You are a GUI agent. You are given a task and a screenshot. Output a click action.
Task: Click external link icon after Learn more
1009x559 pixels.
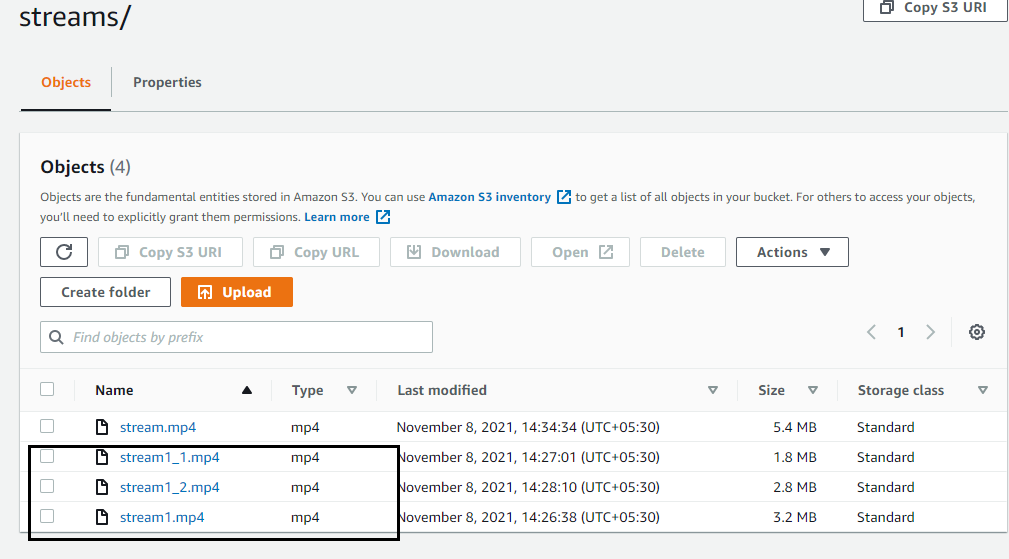(383, 217)
